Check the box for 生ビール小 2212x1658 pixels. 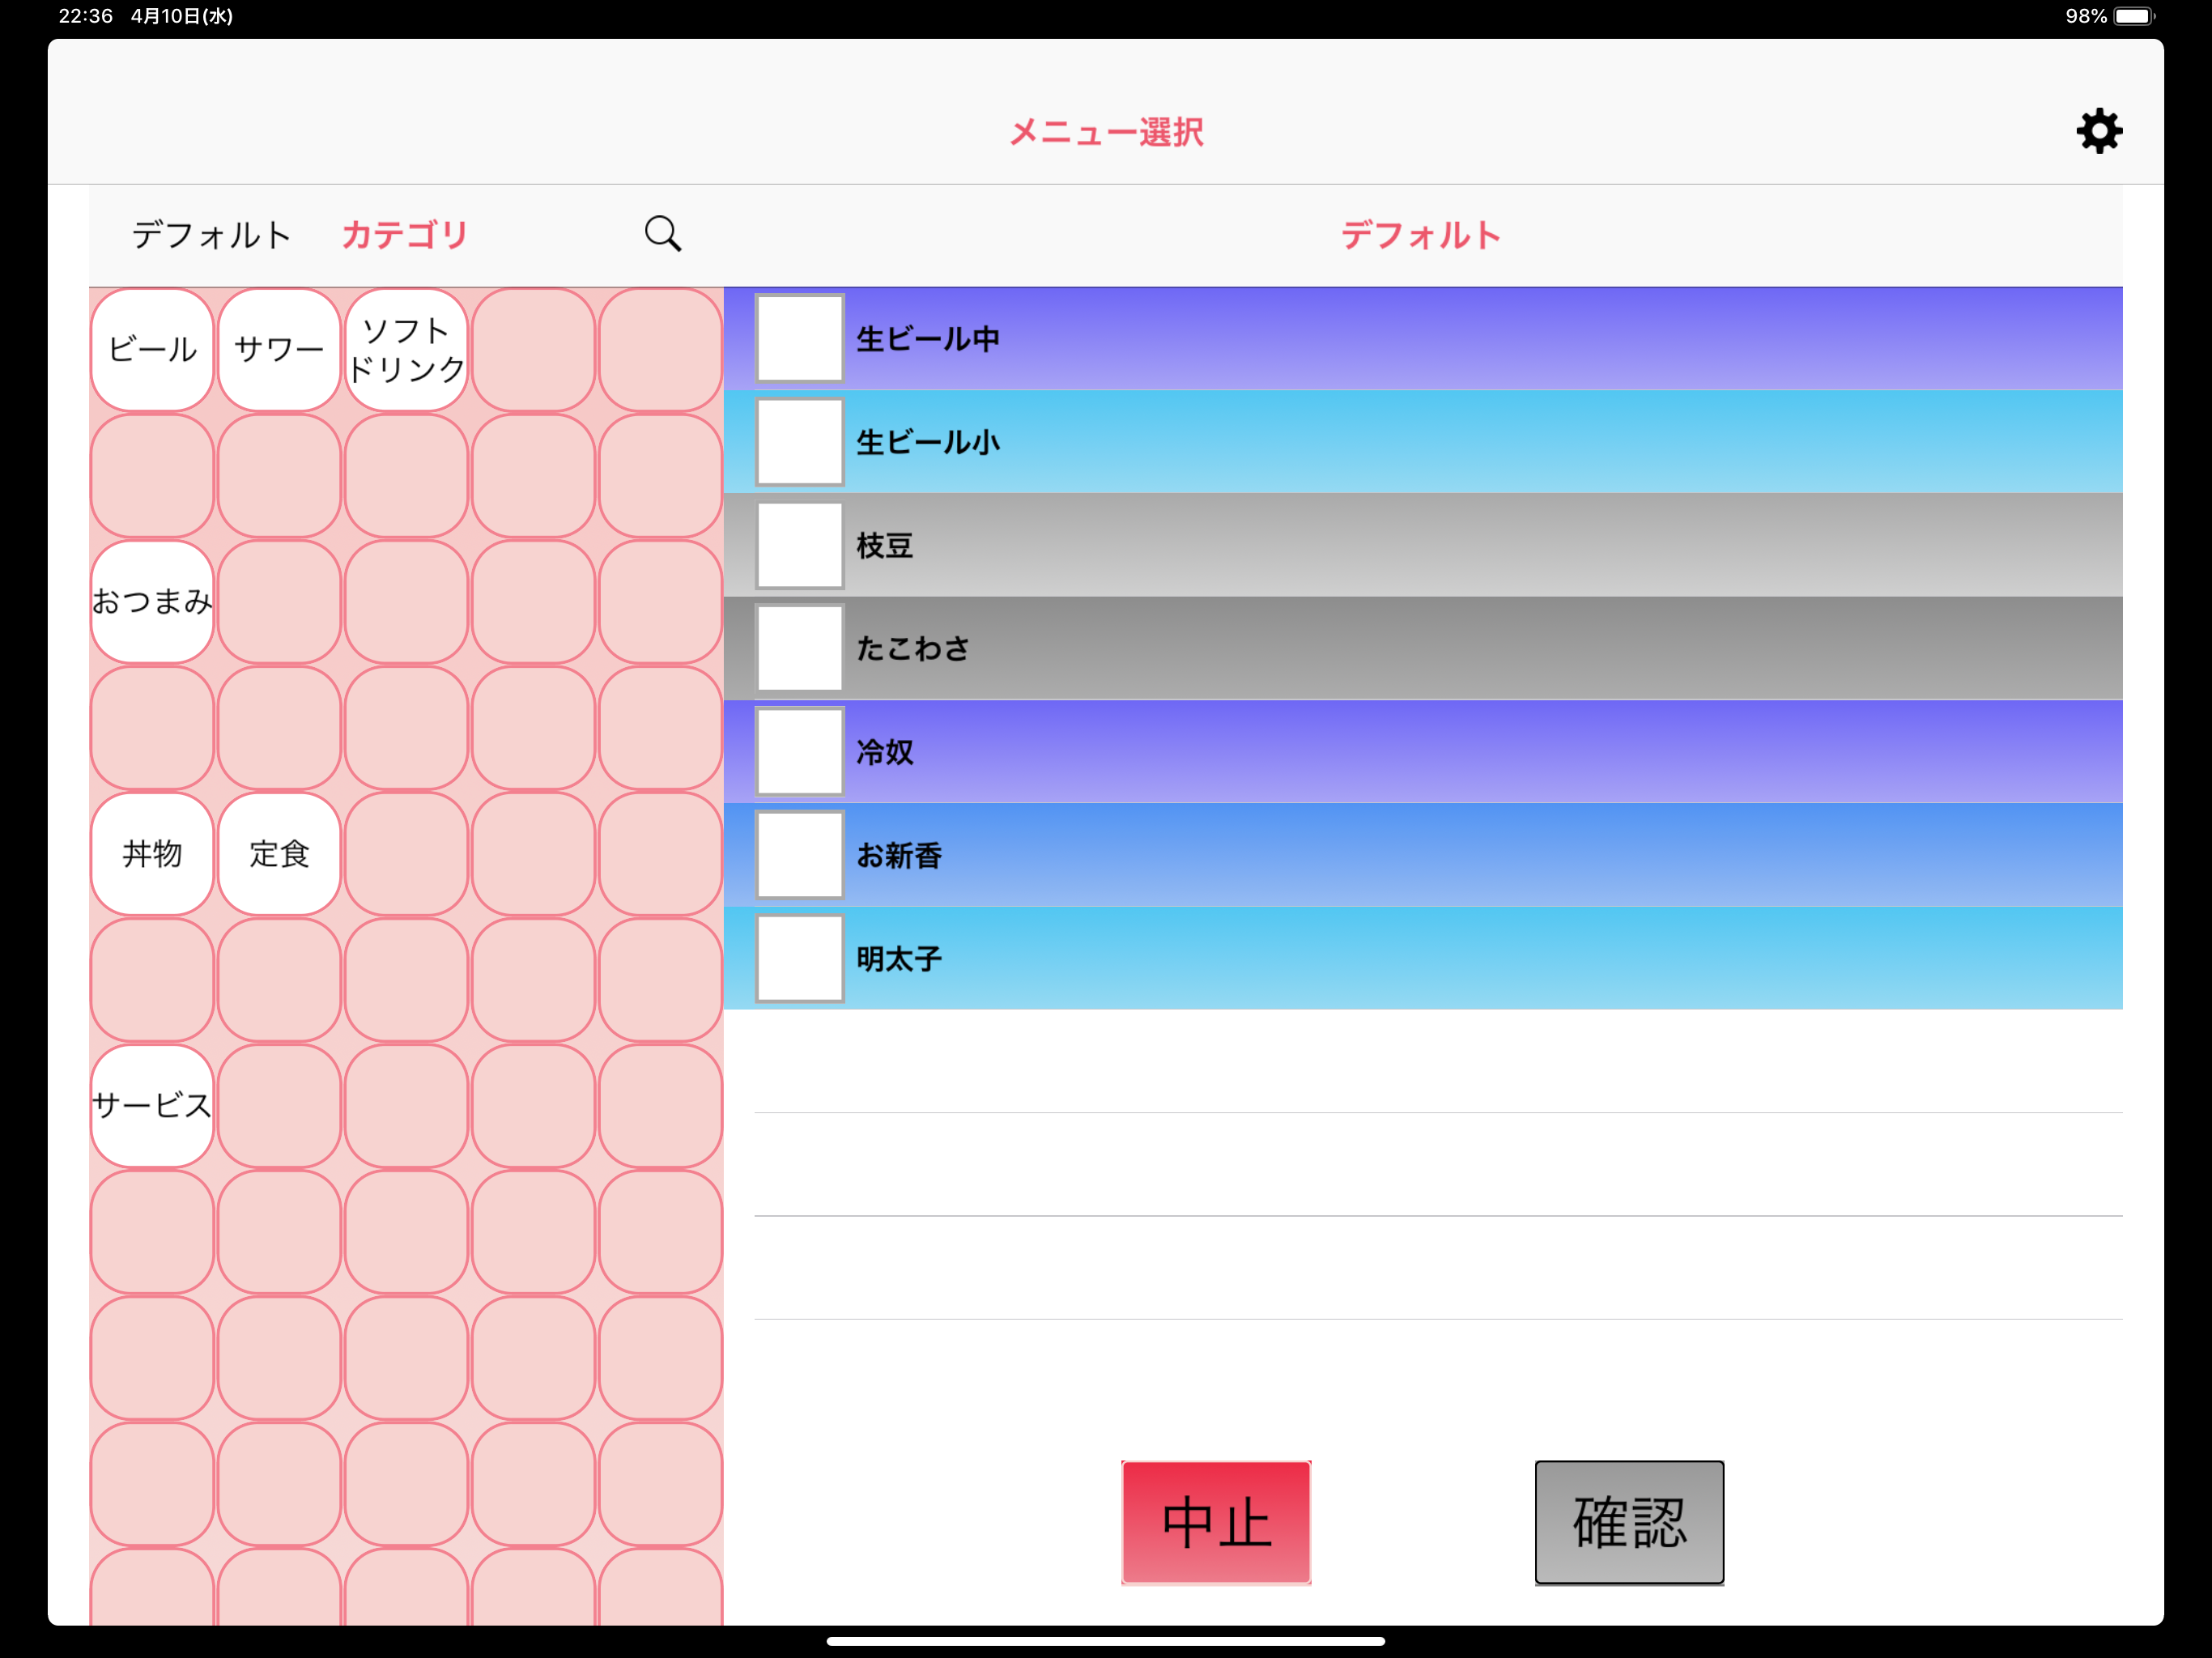click(799, 441)
